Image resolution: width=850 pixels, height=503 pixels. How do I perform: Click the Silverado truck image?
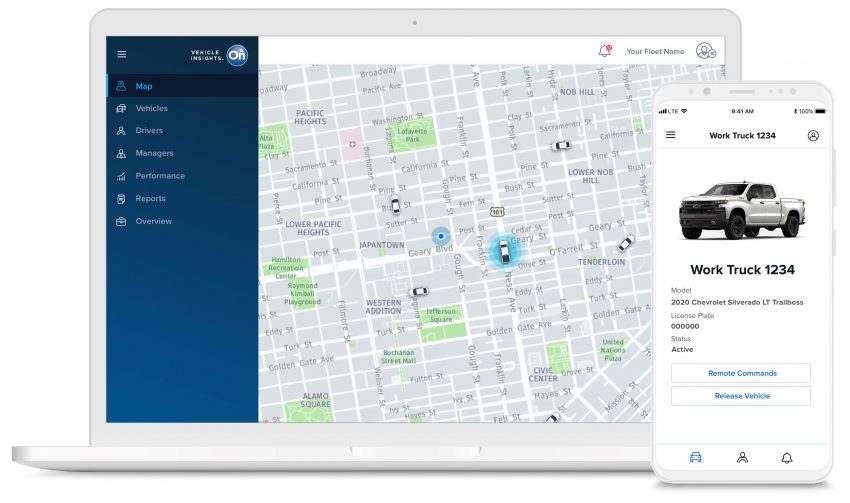[742, 210]
